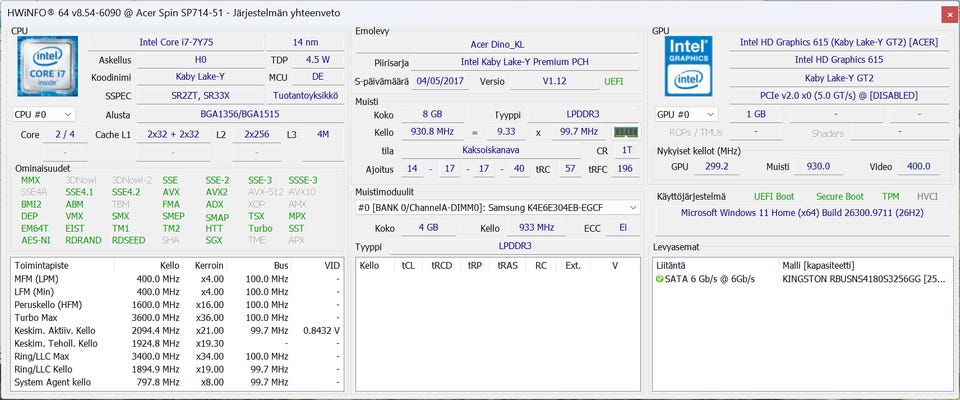Image resolution: width=960 pixels, height=400 pixels.
Task: Select the Turbo Max operating point row
Action: tap(177, 318)
